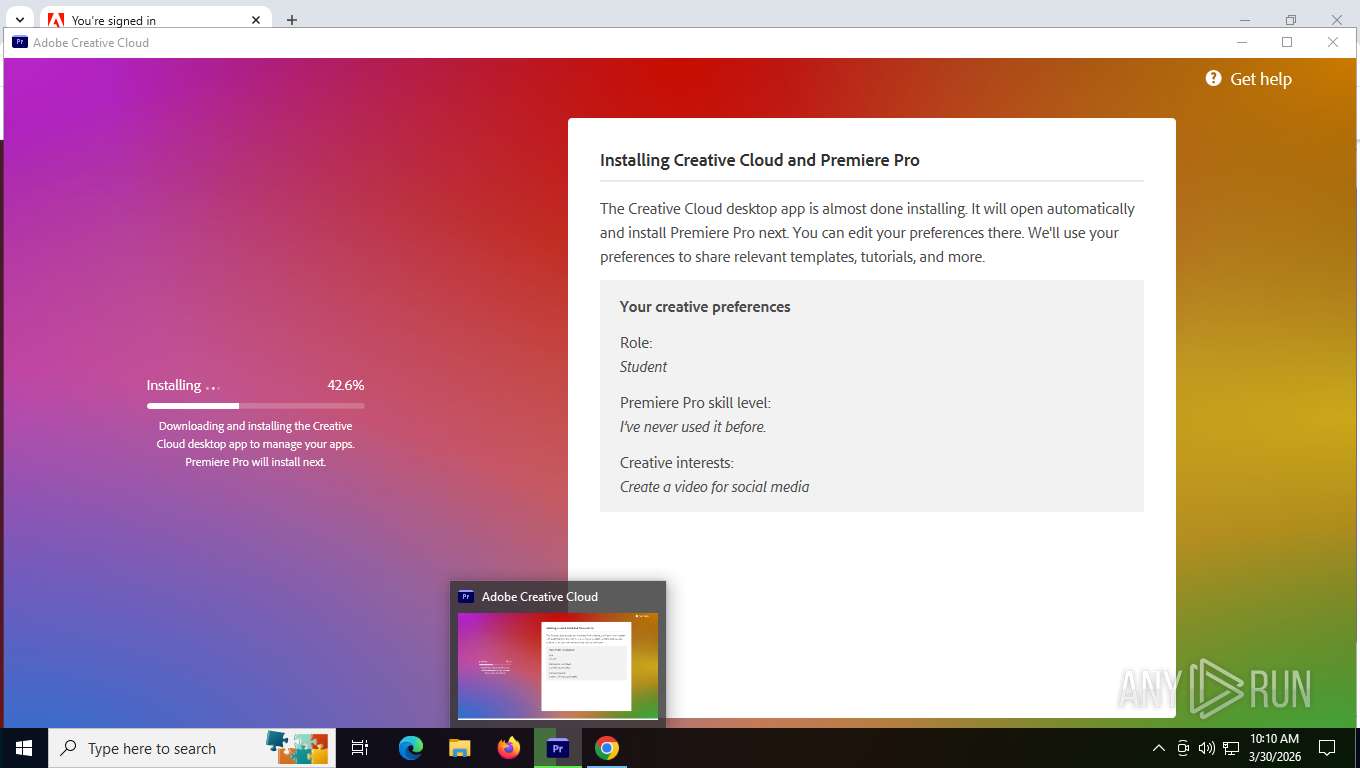Select the 'You're signed in' browser tab
This screenshot has height=768, width=1360.
click(x=155, y=19)
